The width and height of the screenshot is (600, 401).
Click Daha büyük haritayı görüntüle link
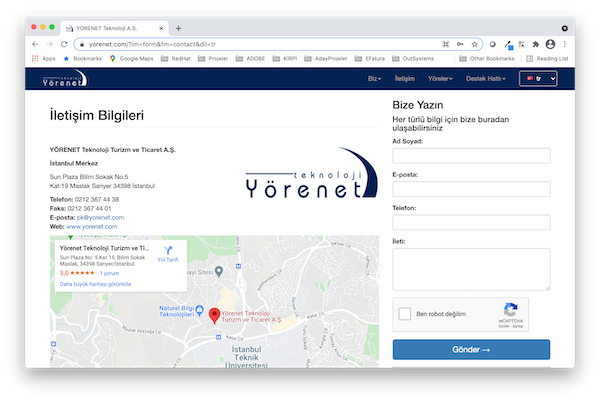[x=95, y=284]
